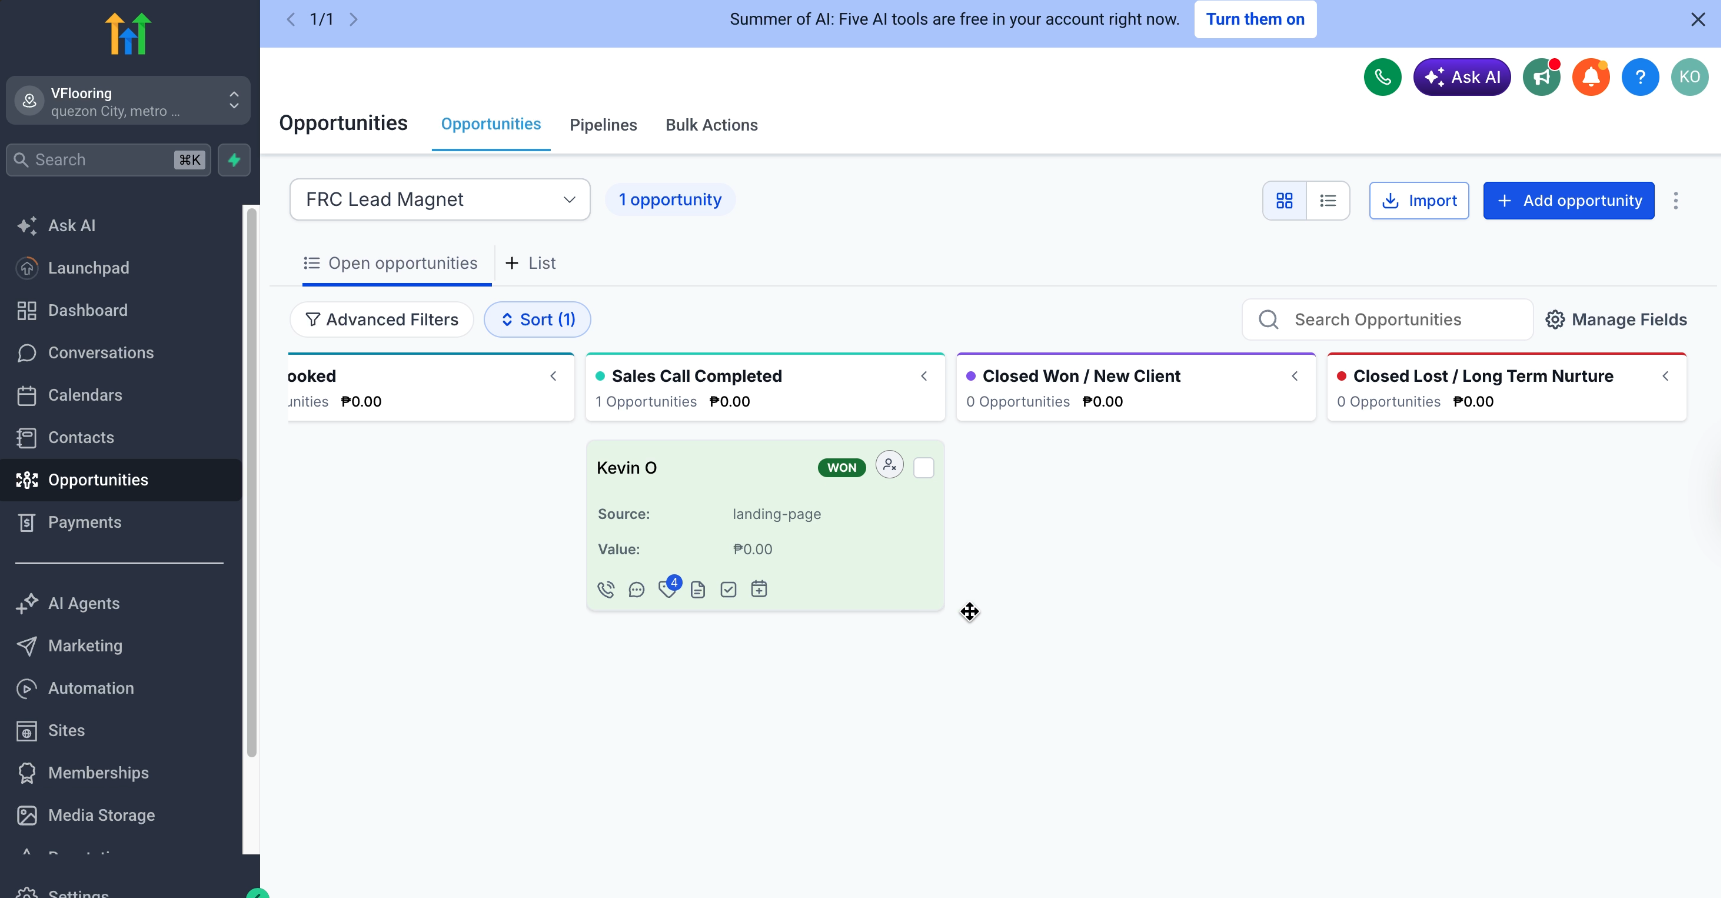This screenshot has height=898, width=1721.
Task: Select the Kevin O opportunity checkbox
Action: [x=924, y=468]
